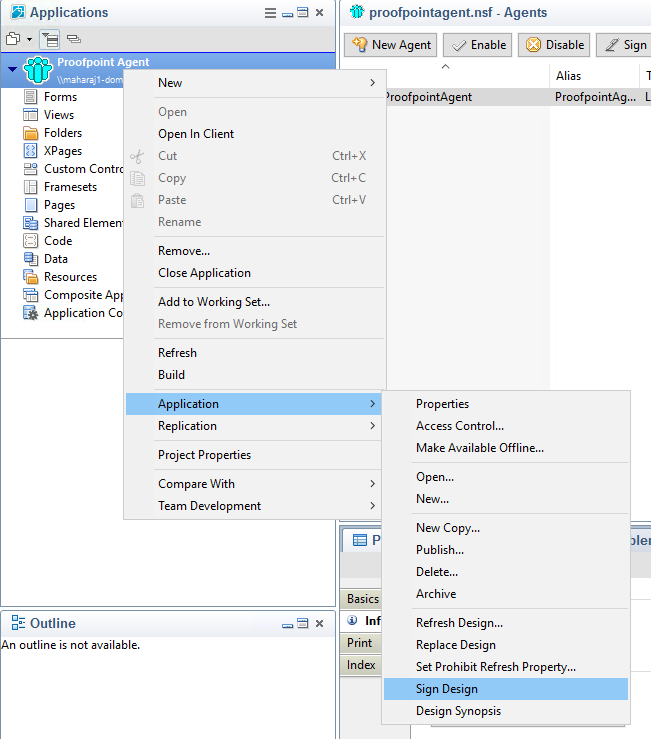
Task: Click the proofpointagent.nsf tab icon
Action: click(357, 12)
